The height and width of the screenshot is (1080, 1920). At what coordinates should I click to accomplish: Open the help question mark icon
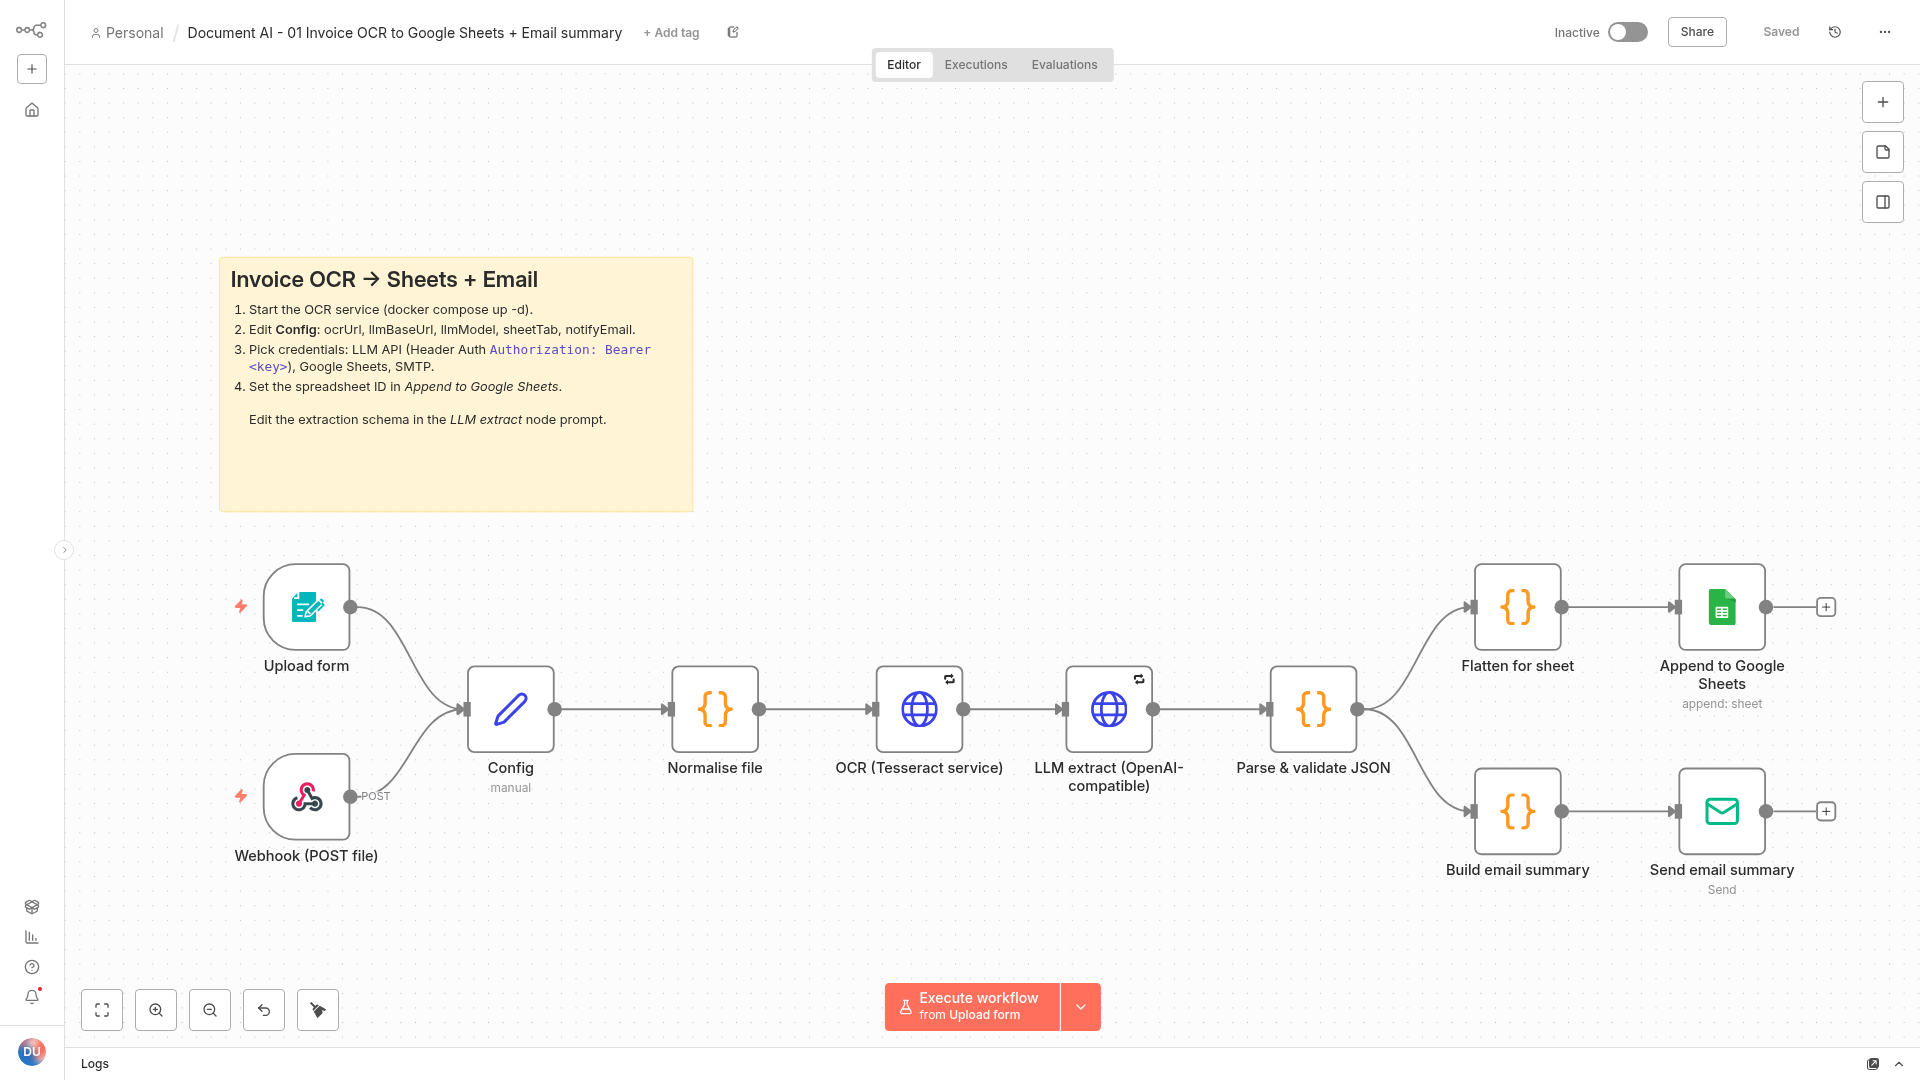tap(32, 967)
